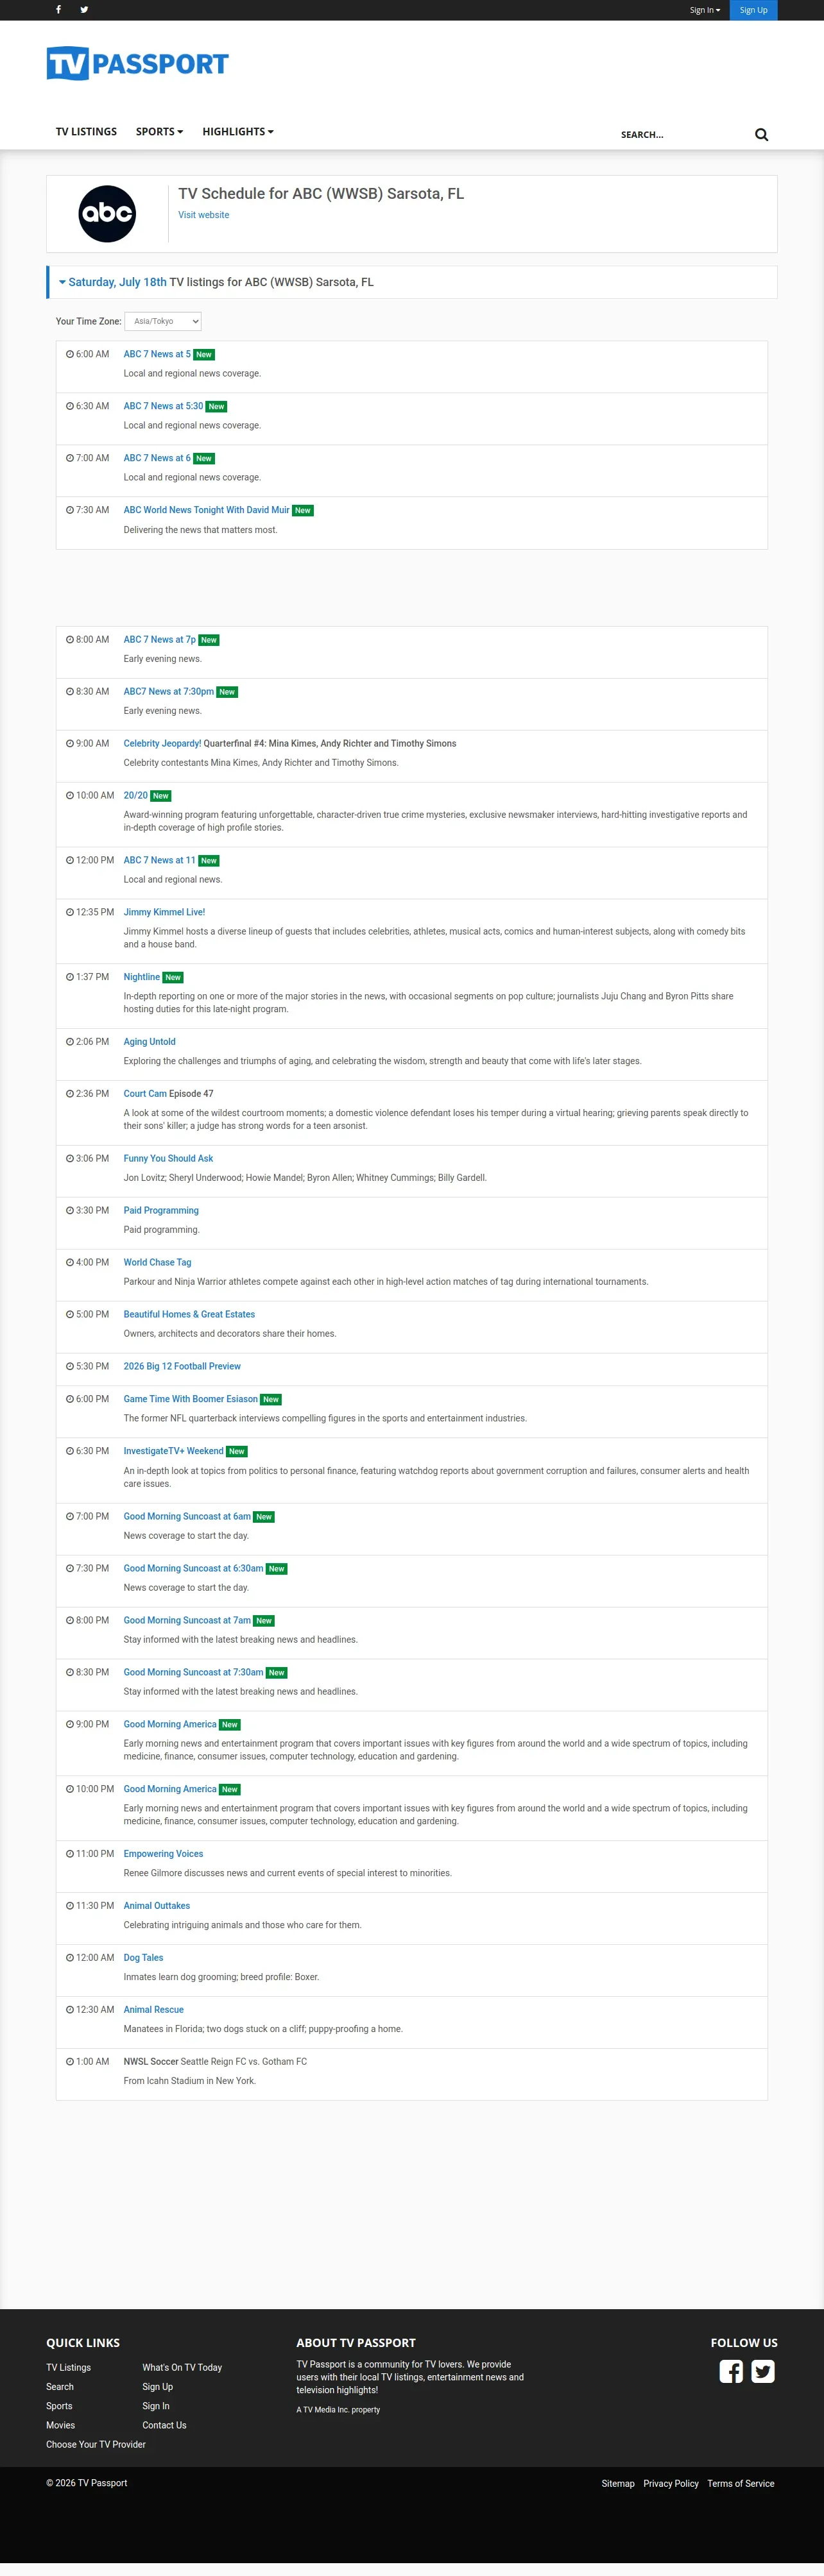824x2576 pixels.
Task: Open Animal Outtakes listing
Action: point(157,1906)
